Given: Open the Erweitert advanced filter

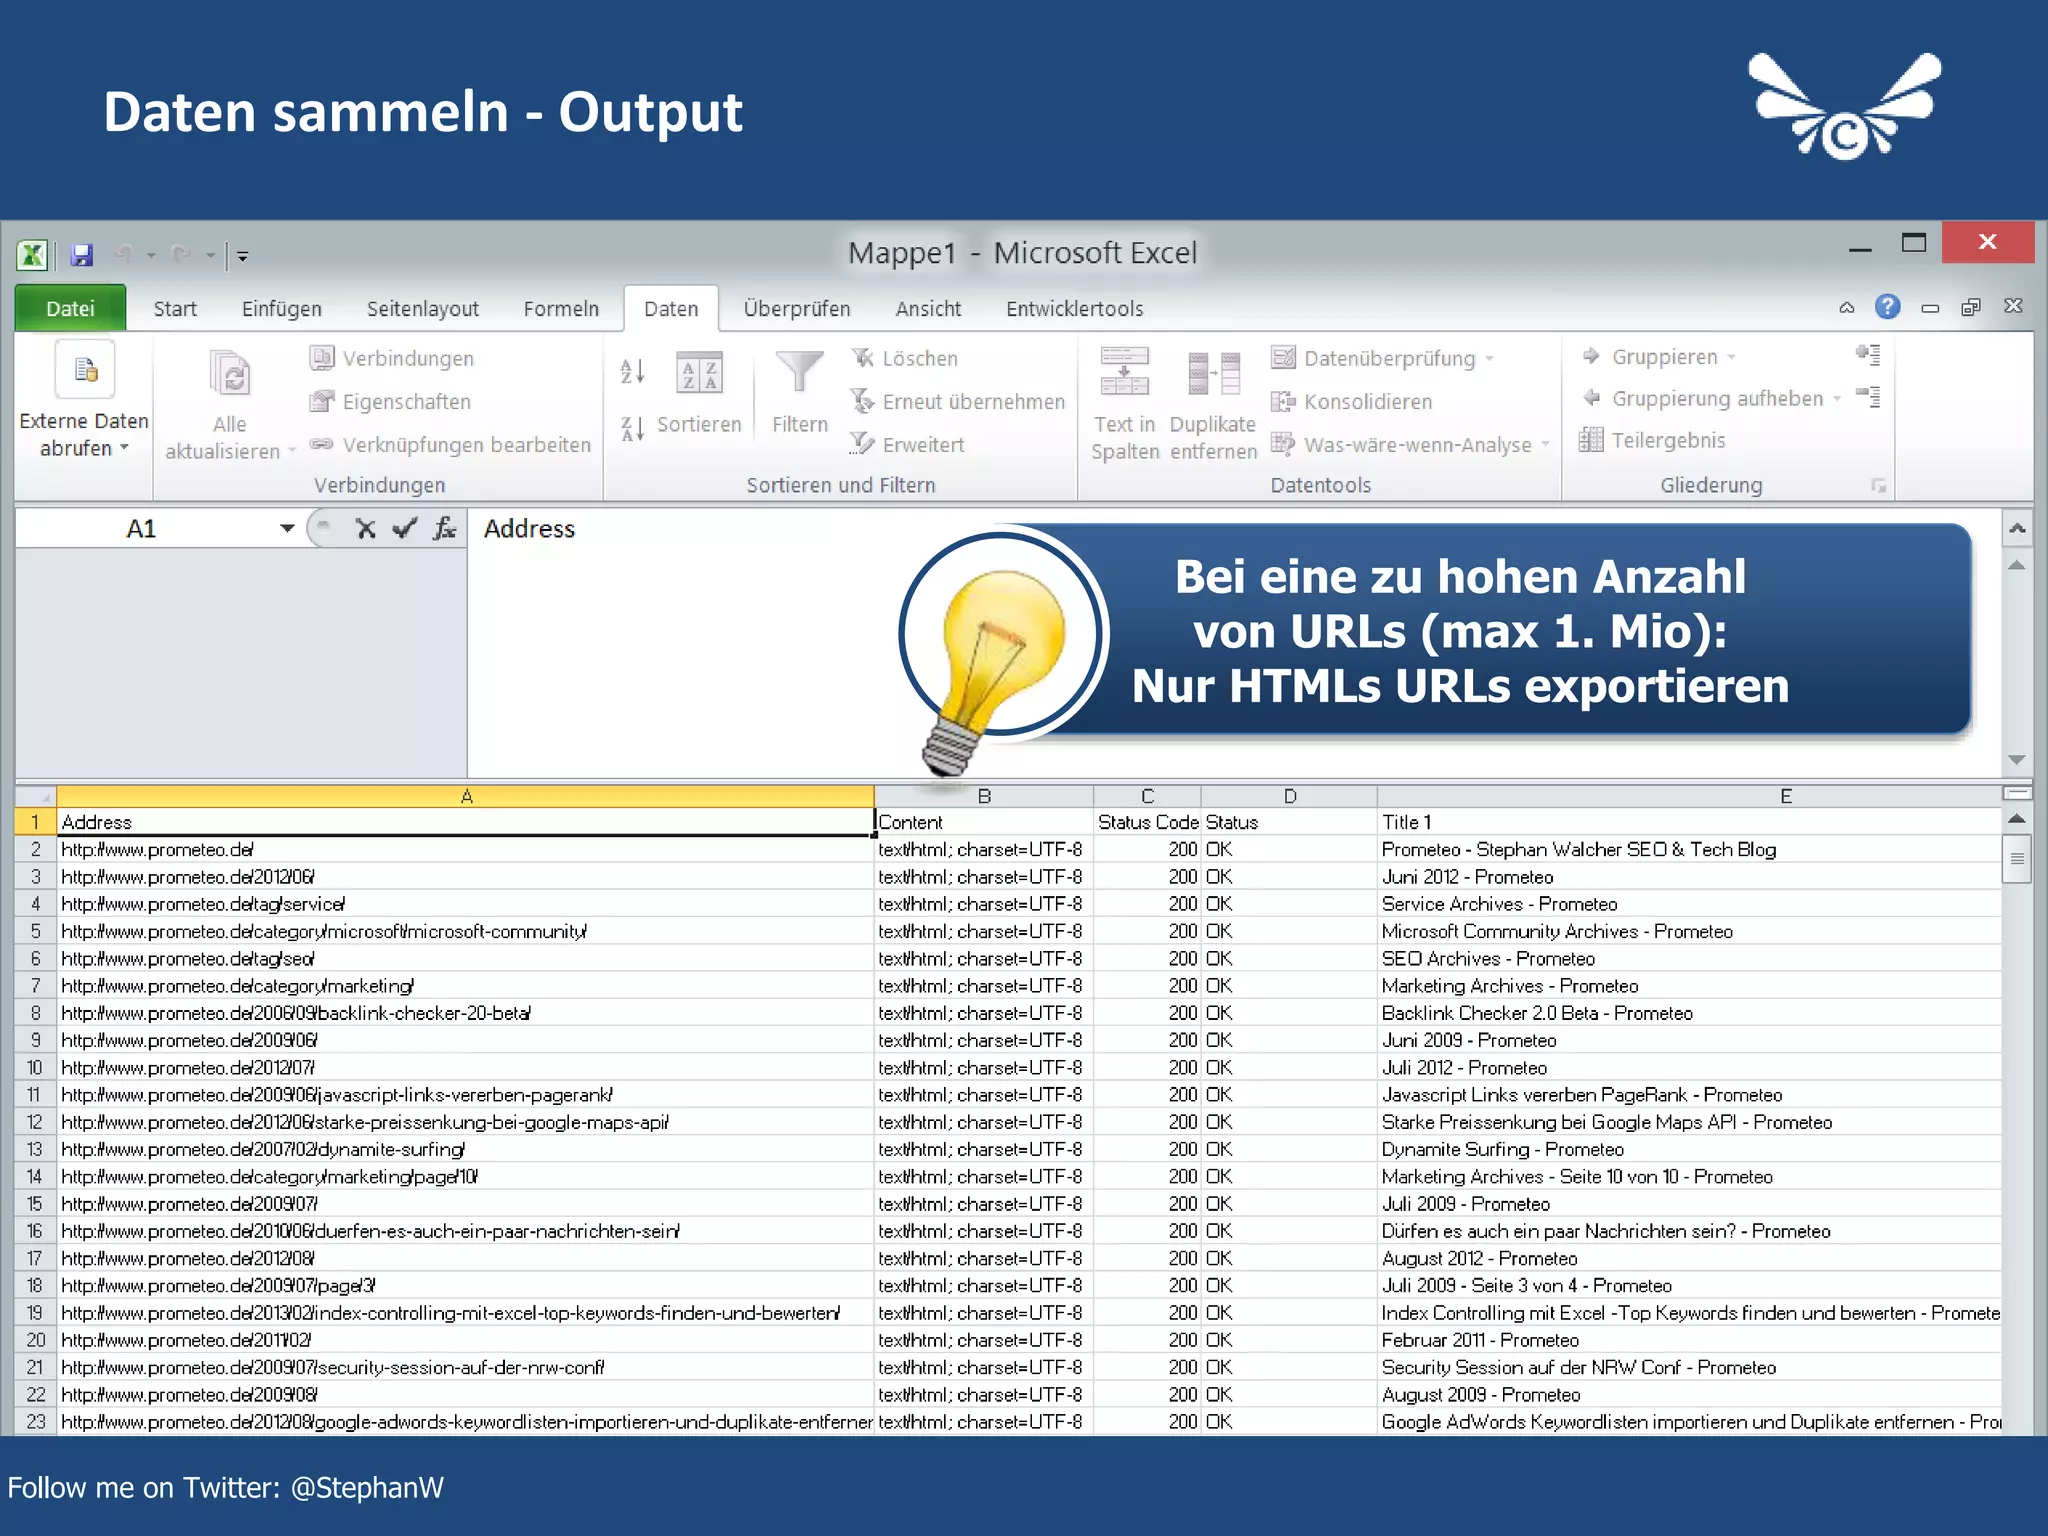Looking at the screenshot, I should (907, 444).
